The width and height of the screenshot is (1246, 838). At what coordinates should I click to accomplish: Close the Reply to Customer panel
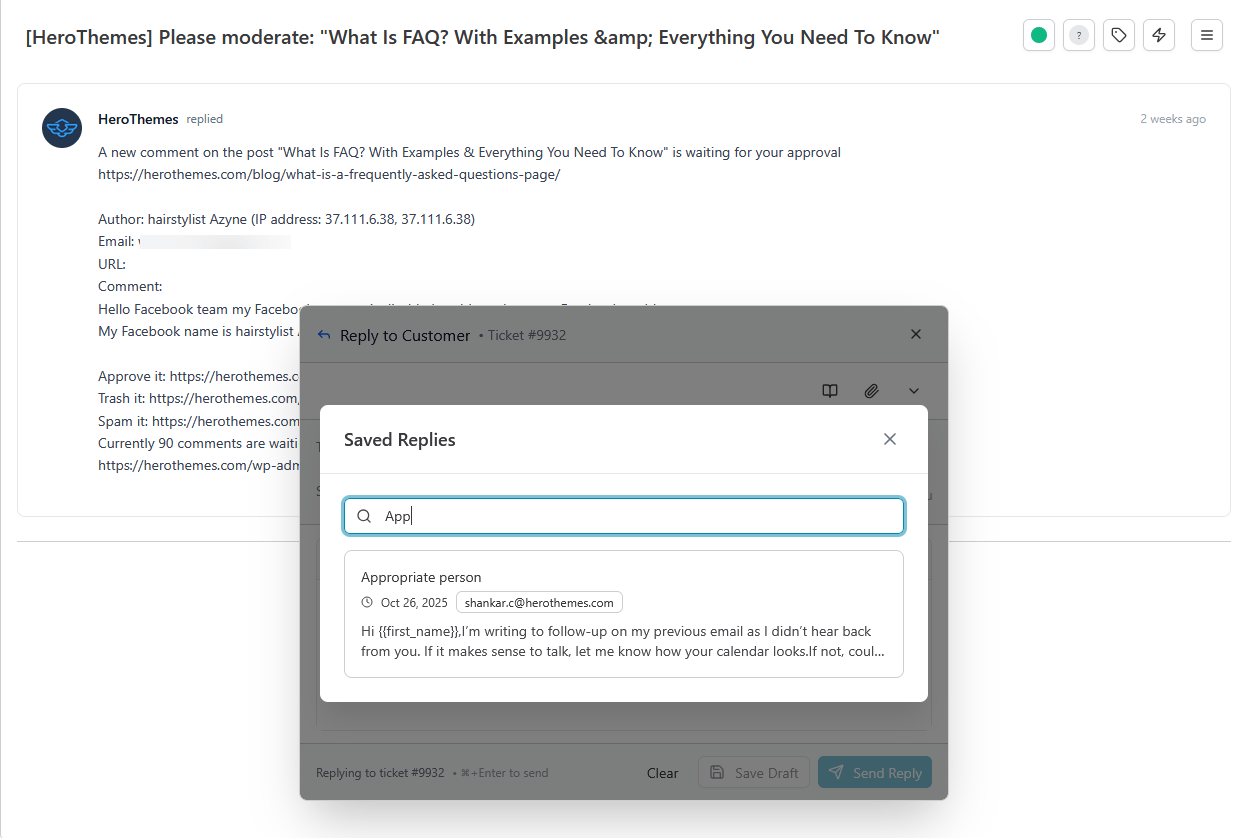tap(916, 334)
